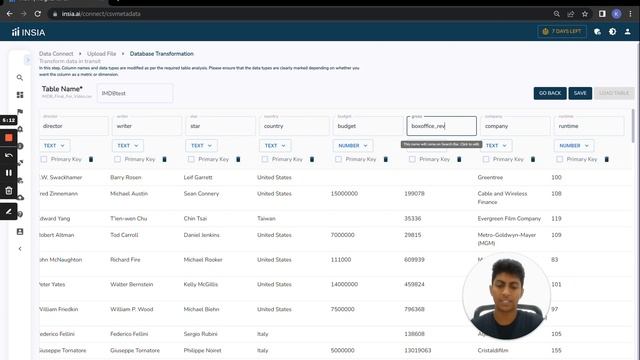Image resolution: width=640 pixels, height=360 pixels.
Task: Edit the Table Name input field
Action: [135, 93]
